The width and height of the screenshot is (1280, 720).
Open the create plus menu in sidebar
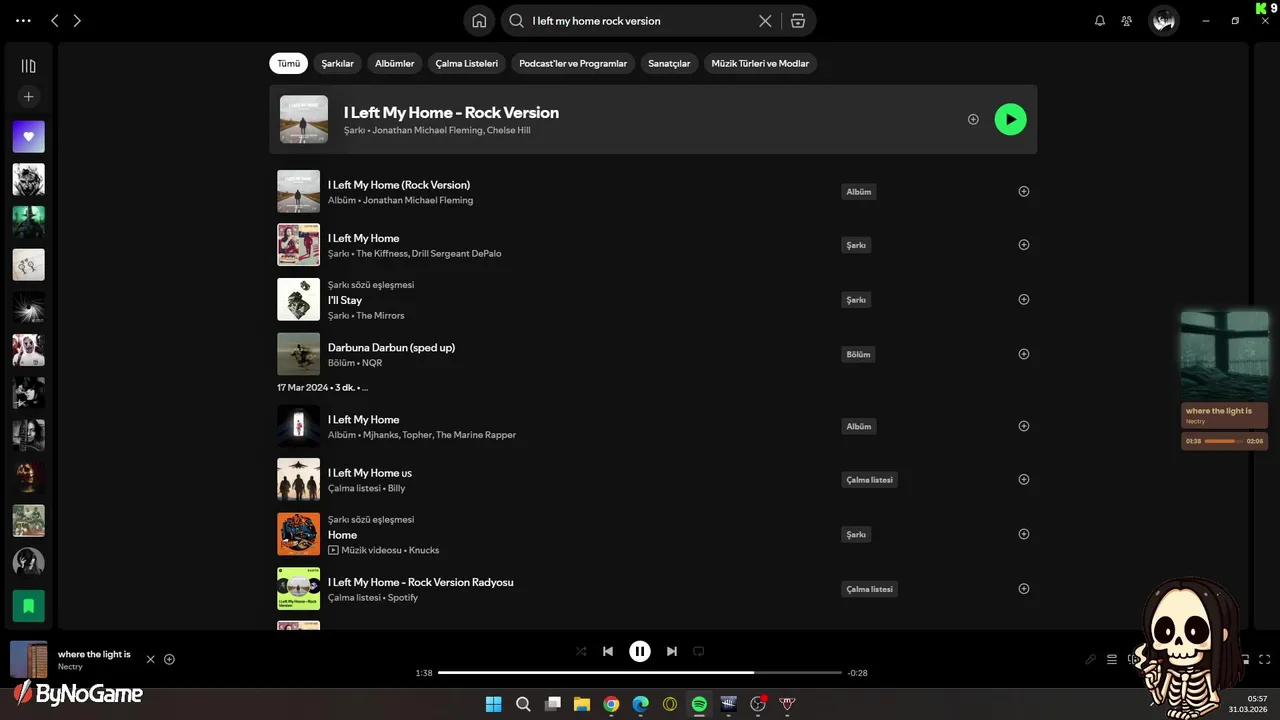click(x=28, y=97)
